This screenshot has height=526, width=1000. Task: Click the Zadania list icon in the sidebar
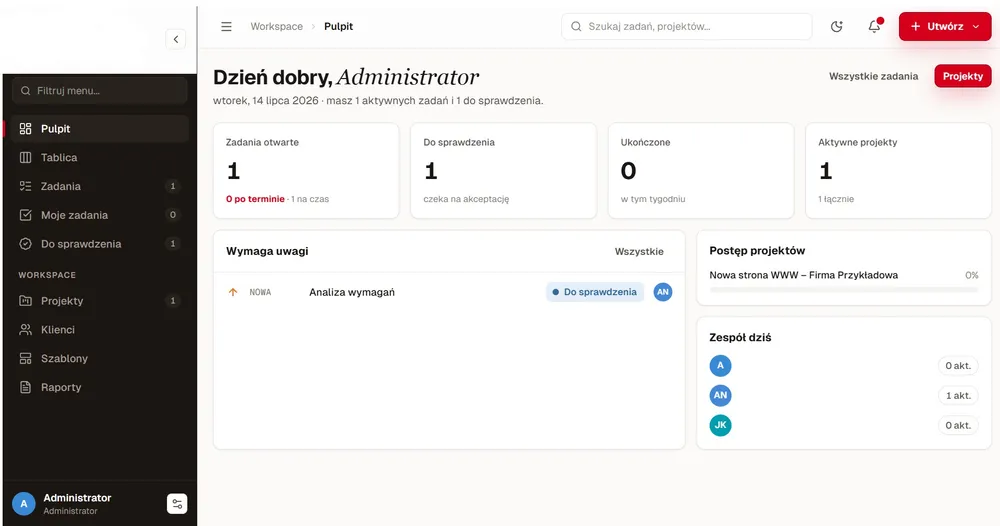26,186
